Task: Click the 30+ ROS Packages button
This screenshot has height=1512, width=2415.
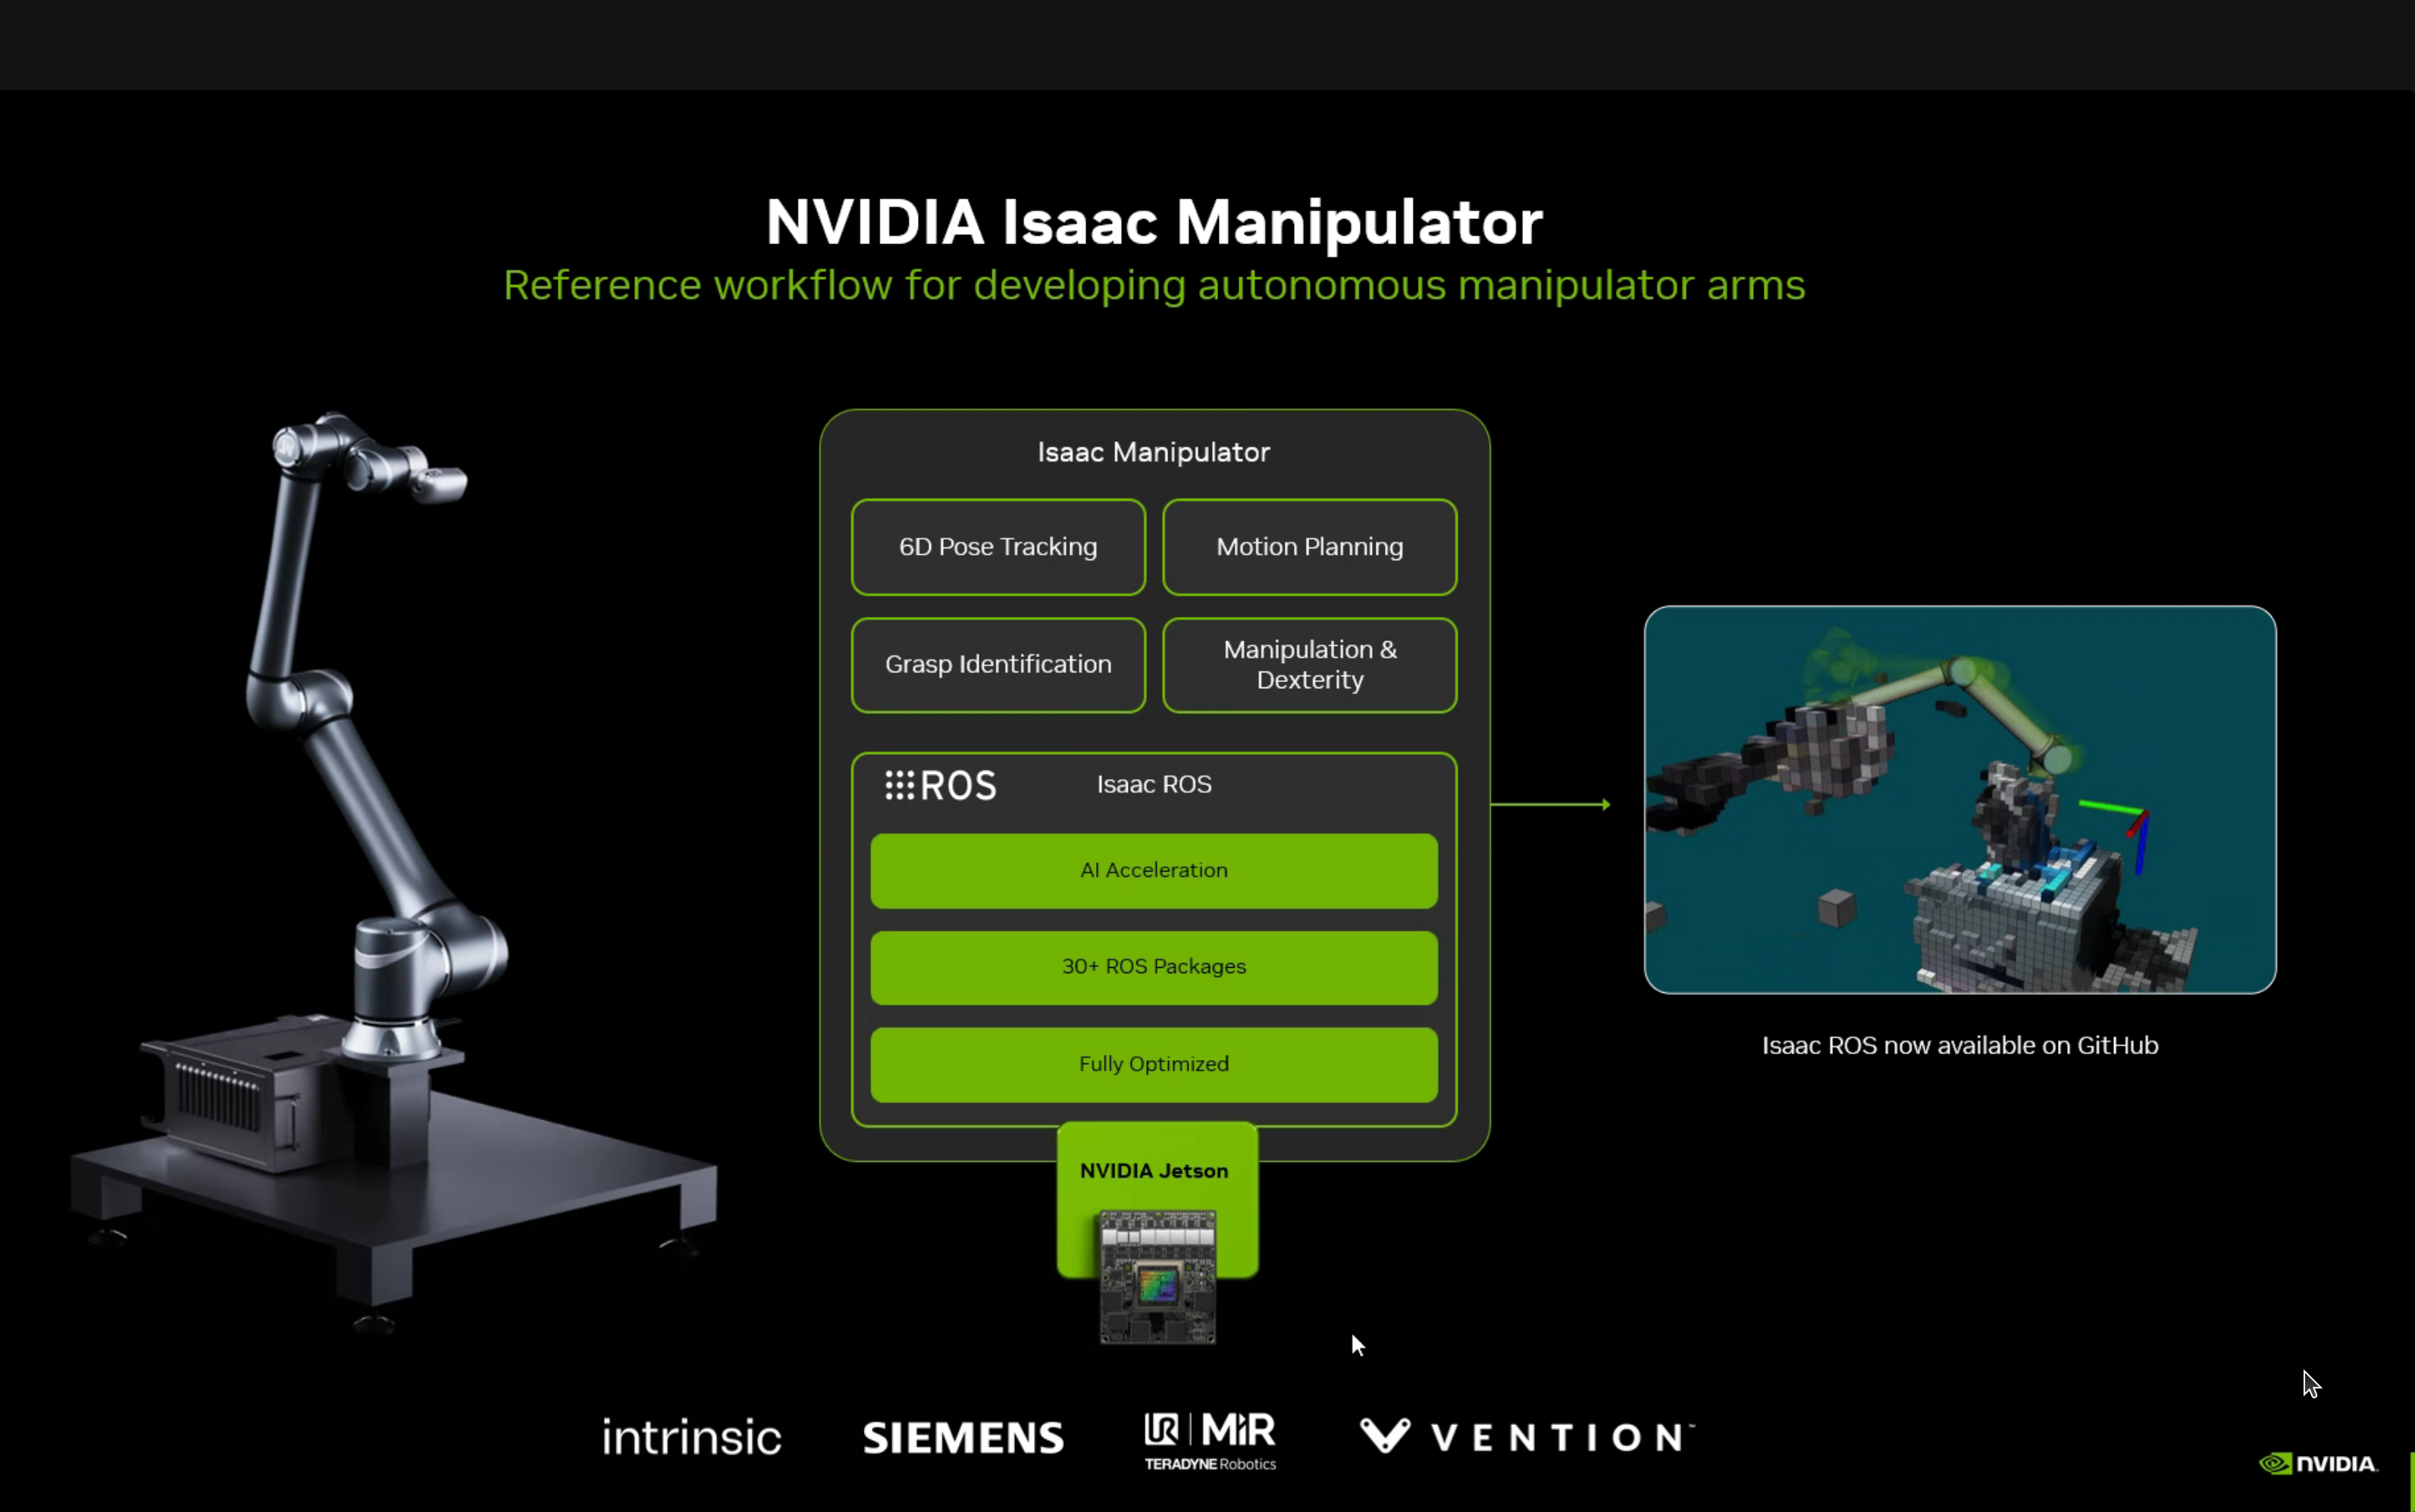Action: tap(1153, 966)
